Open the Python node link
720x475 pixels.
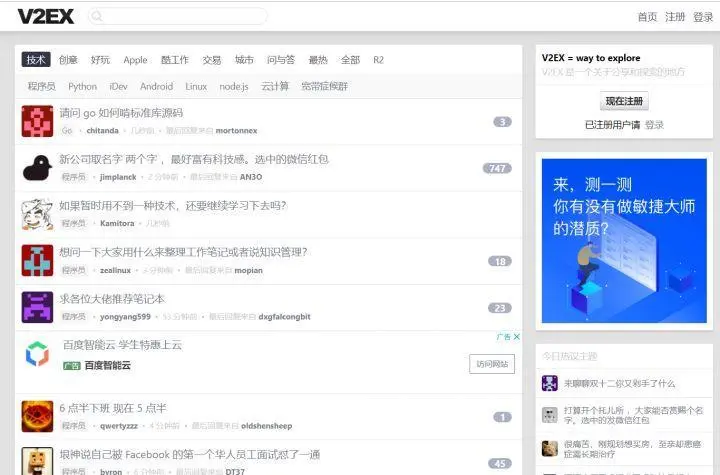tap(83, 86)
